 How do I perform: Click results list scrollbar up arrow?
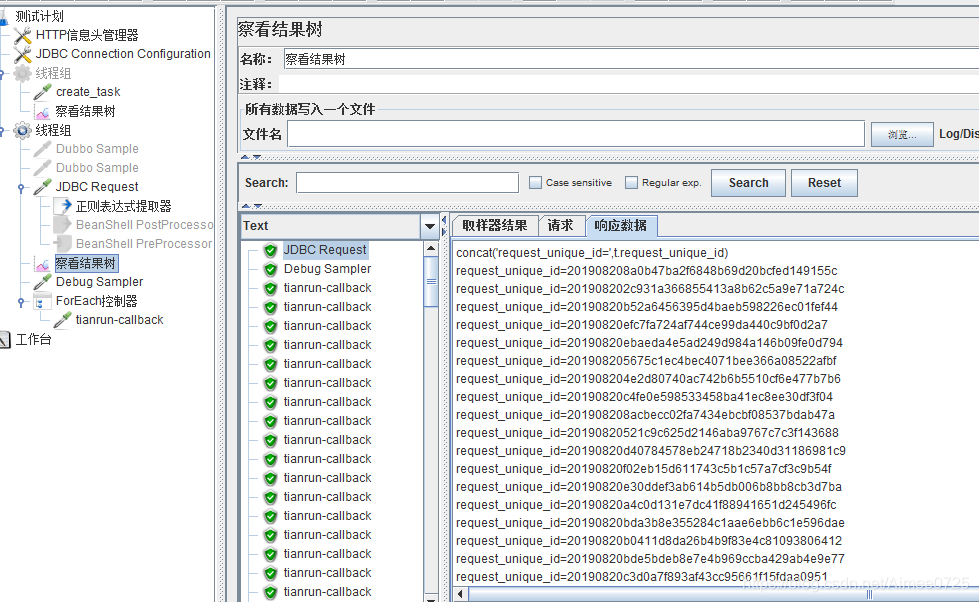click(x=431, y=249)
